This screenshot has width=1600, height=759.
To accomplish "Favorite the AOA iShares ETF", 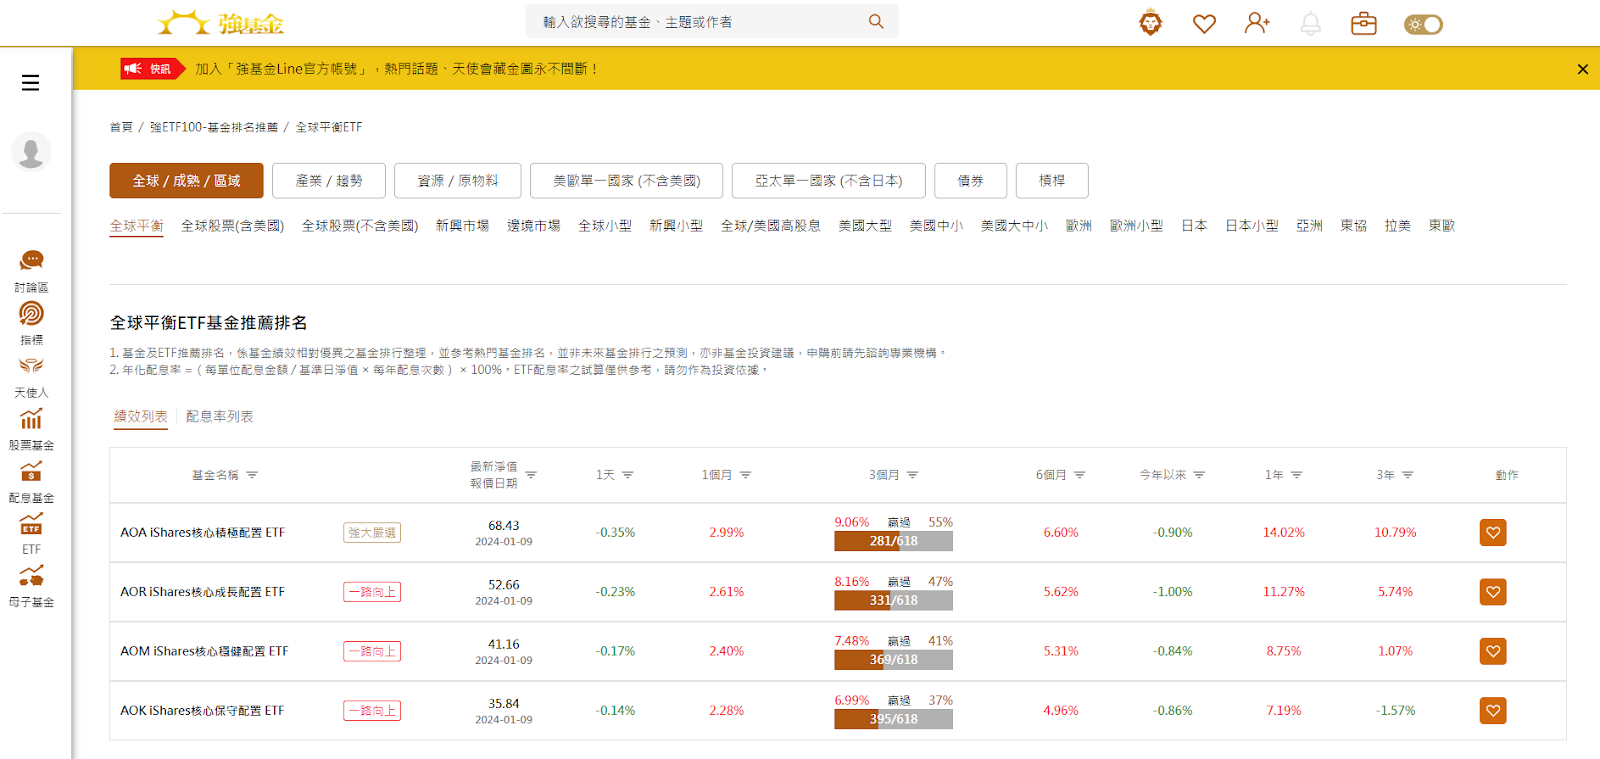I will pos(1493,533).
